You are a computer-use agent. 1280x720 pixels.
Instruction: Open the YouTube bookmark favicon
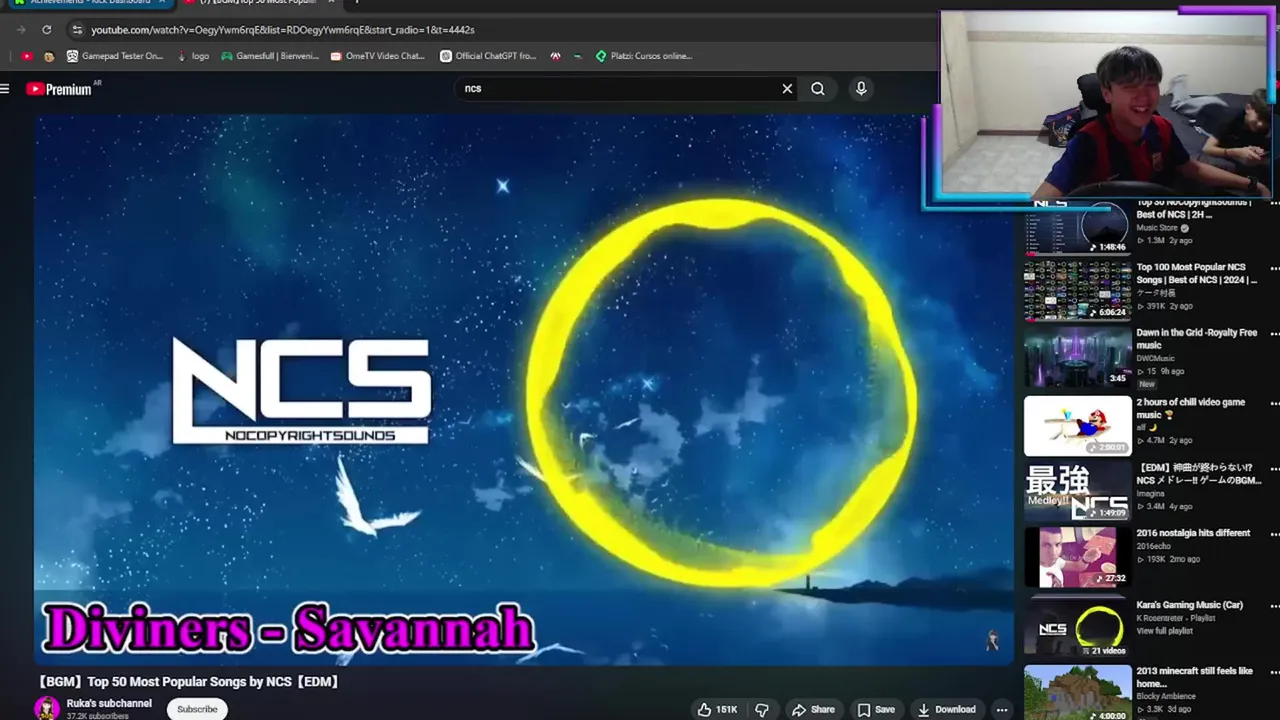pyautogui.click(x=27, y=56)
